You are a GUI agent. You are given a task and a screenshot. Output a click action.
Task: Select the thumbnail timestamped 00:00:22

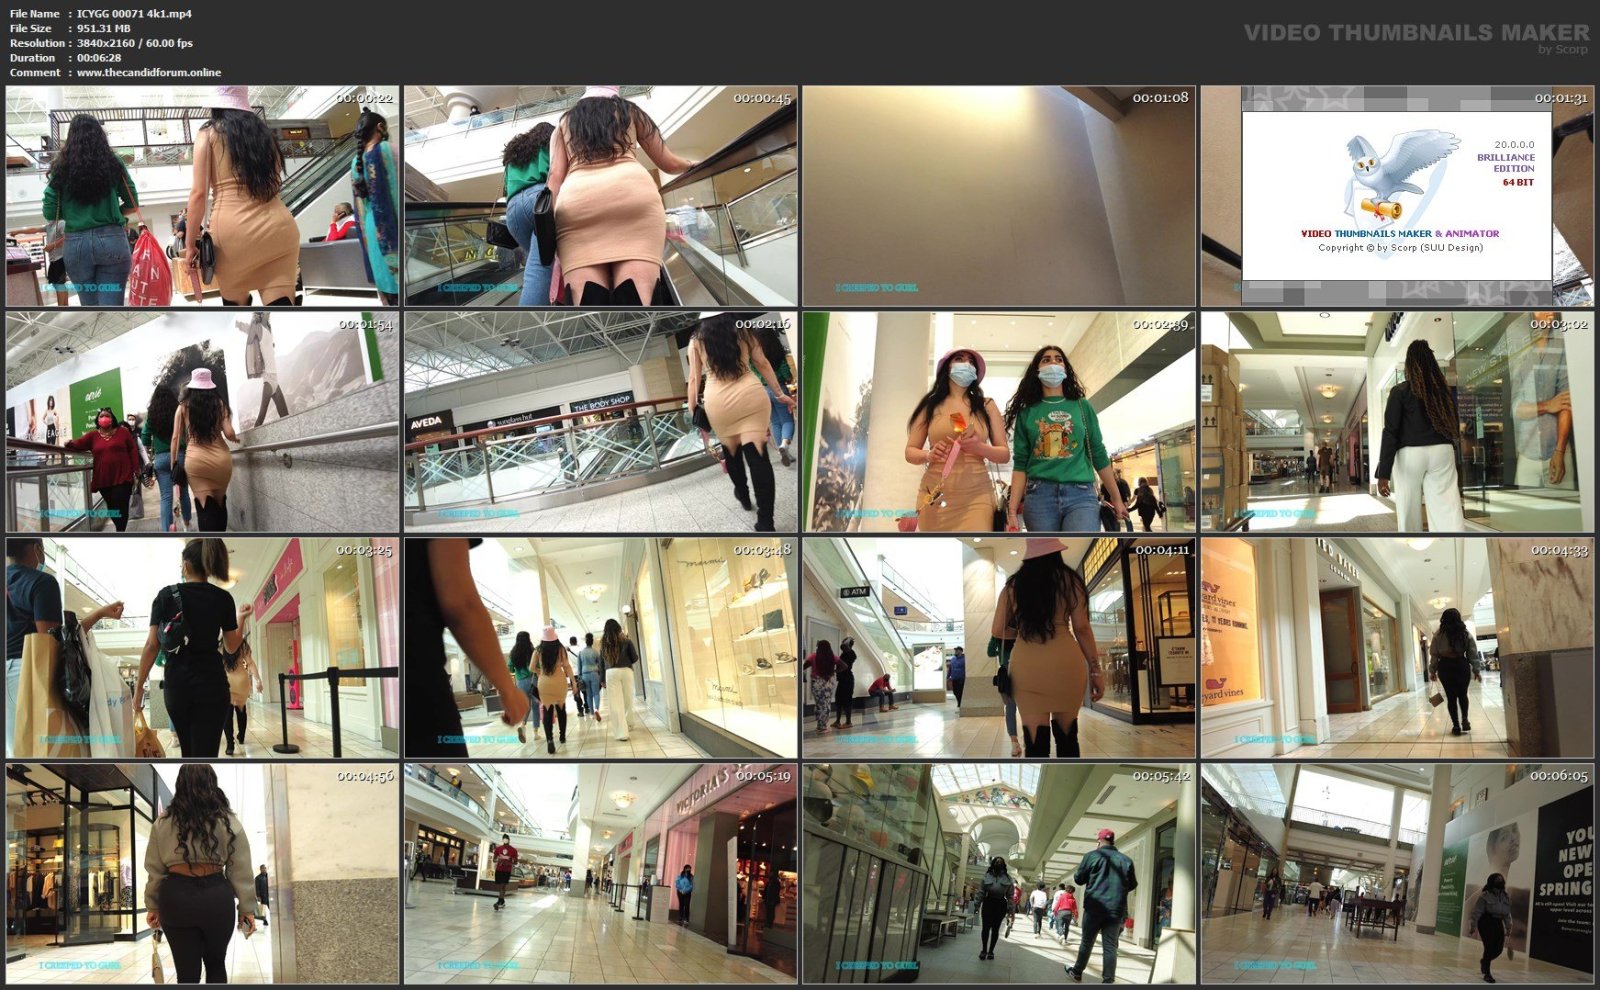click(202, 196)
